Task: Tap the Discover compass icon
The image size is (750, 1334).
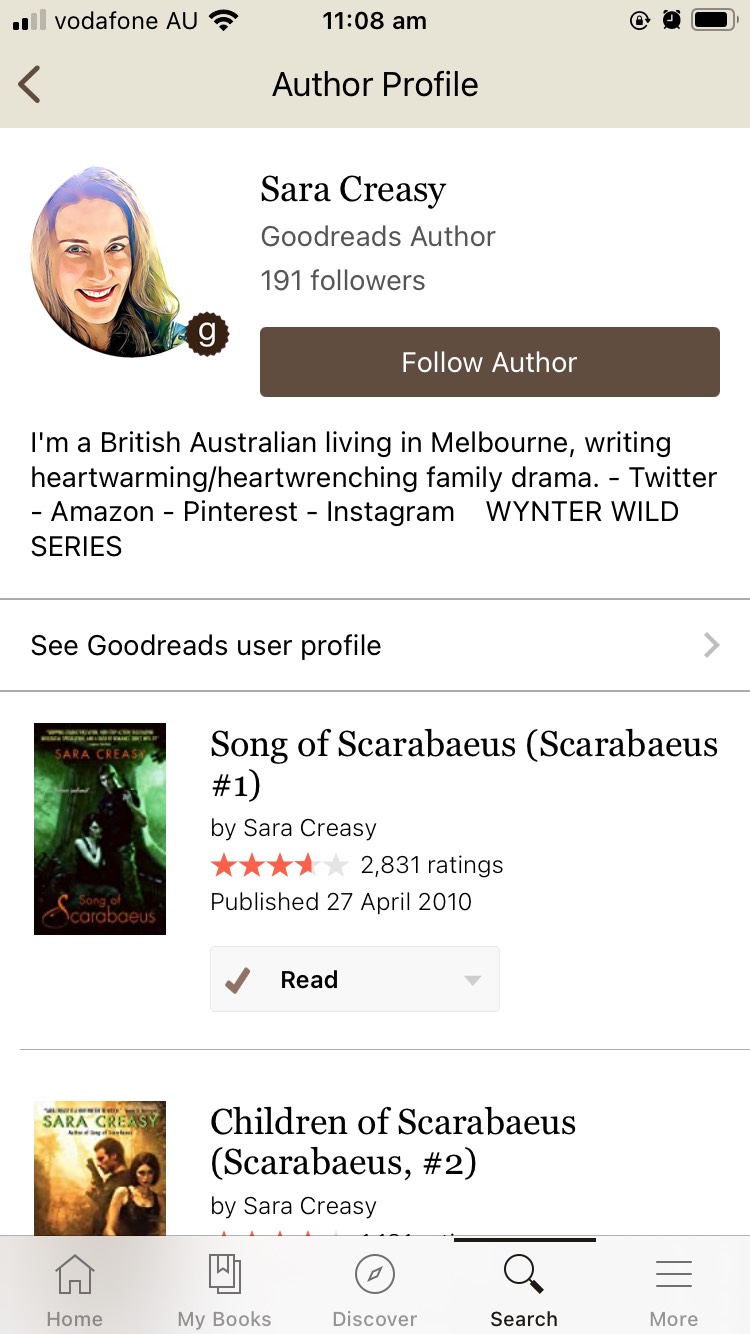Action: tap(375, 1275)
